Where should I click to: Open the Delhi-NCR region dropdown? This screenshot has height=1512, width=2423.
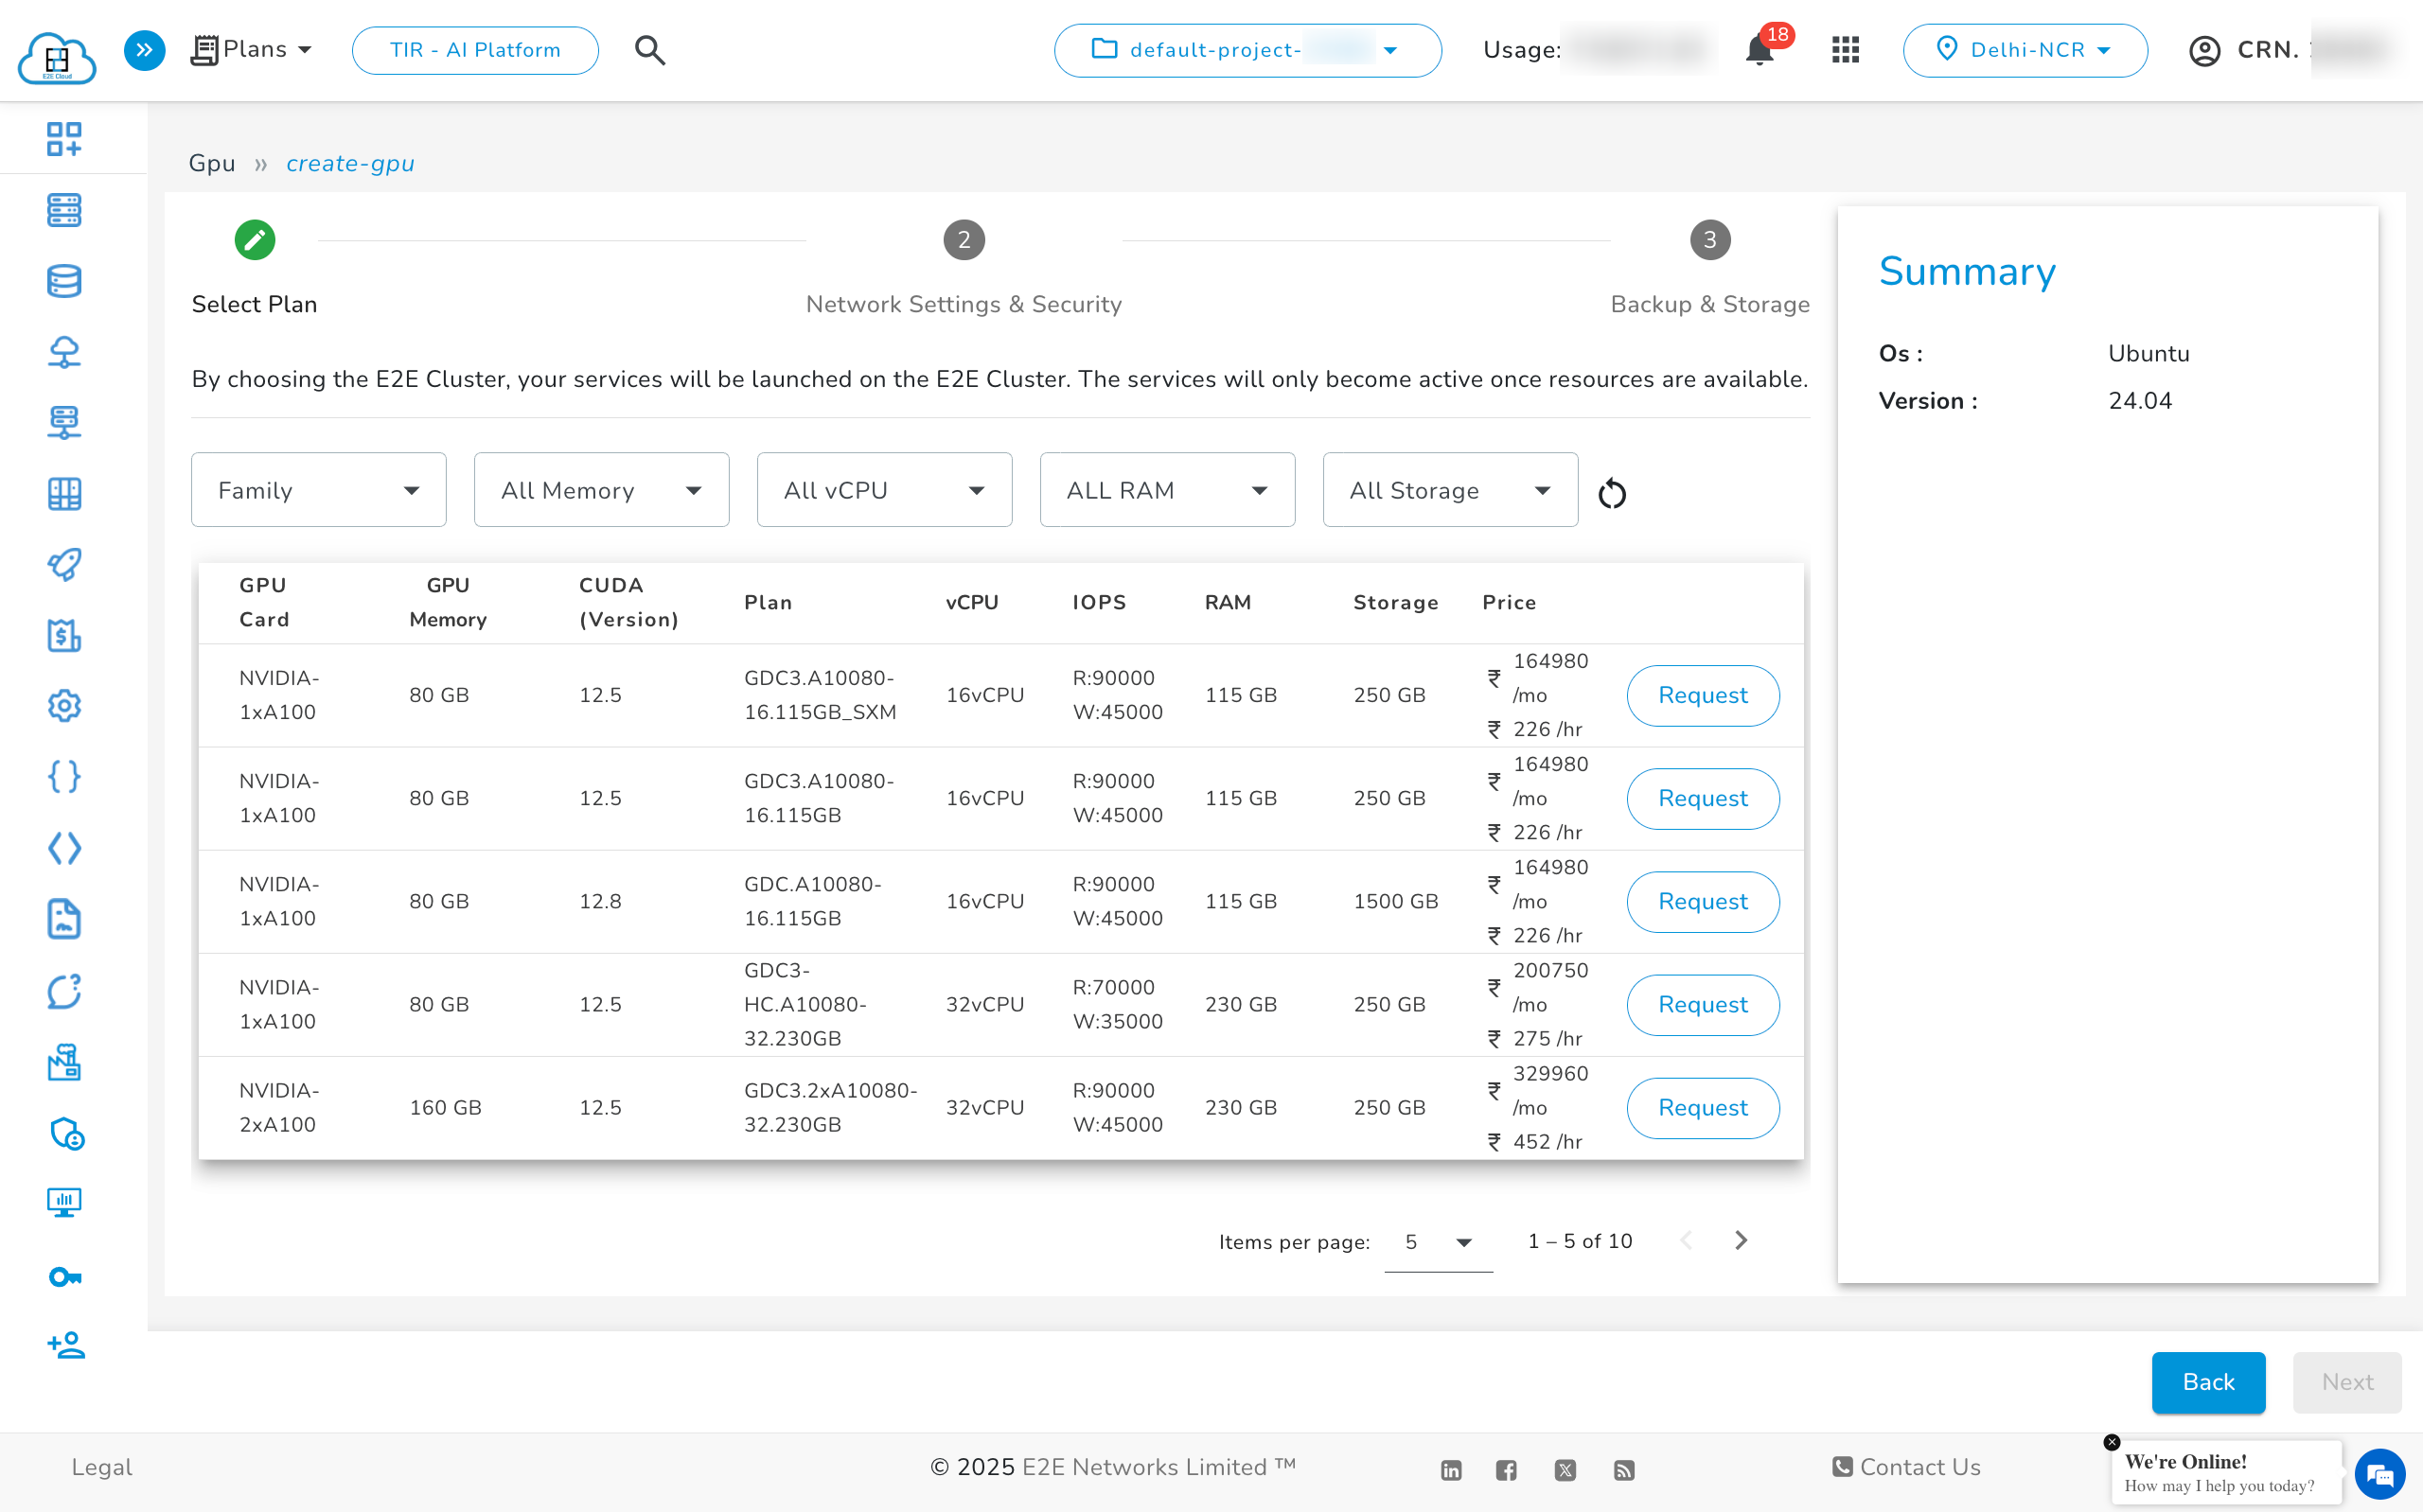(x=2024, y=50)
